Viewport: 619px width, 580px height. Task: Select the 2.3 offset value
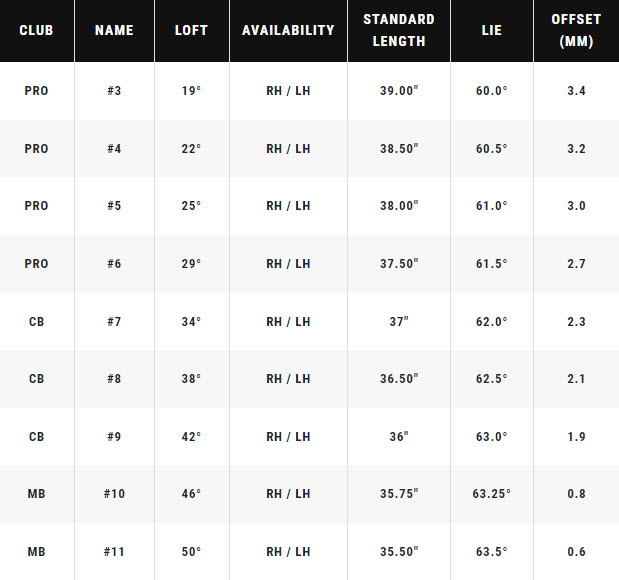(x=576, y=322)
